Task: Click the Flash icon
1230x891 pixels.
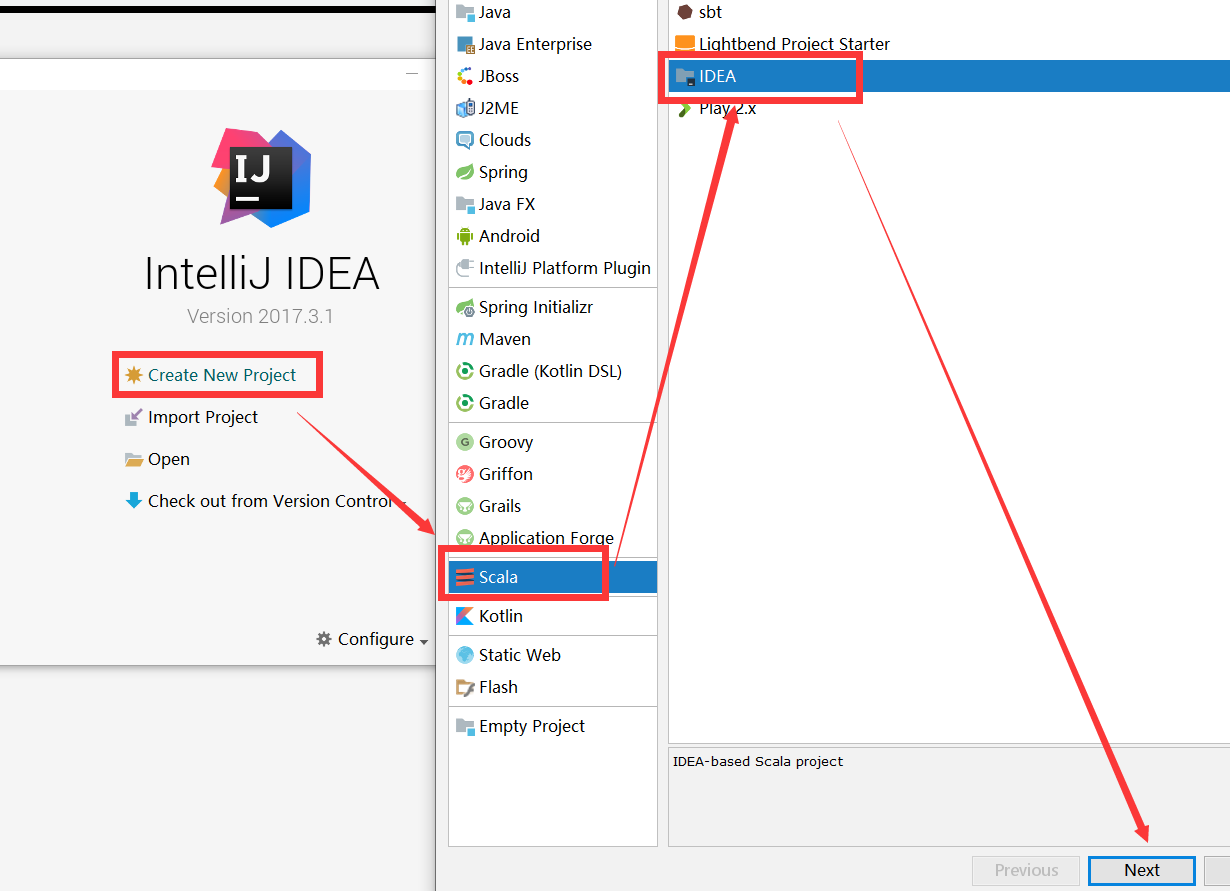Action: 465,687
